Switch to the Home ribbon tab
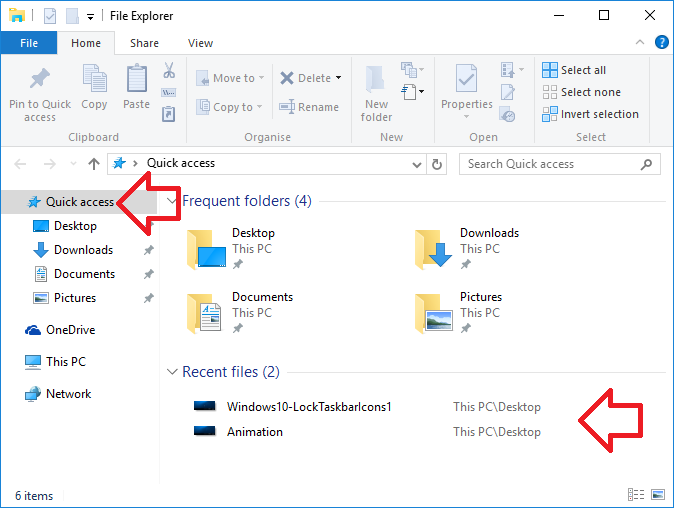The height and width of the screenshot is (508, 674). pos(86,43)
